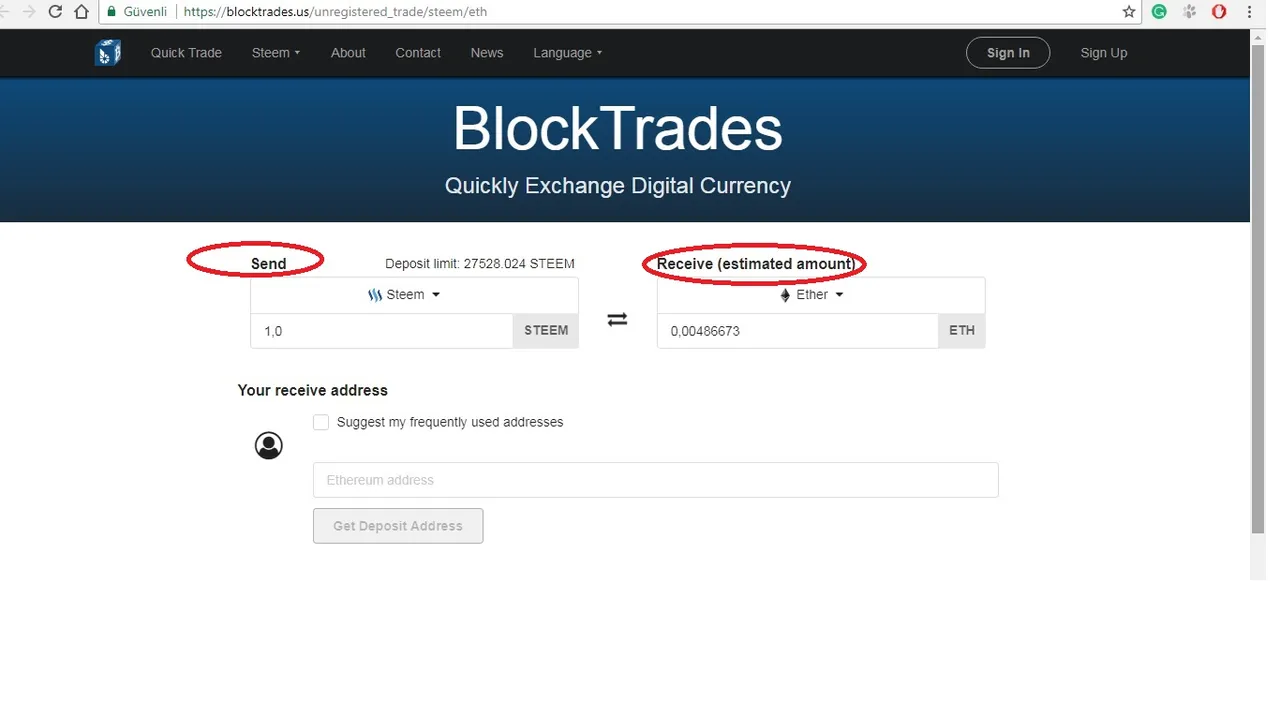This screenshot has height=720, width=1280.
Task: Open the Ether receive currency dropdown
Action: pos(821,295)
